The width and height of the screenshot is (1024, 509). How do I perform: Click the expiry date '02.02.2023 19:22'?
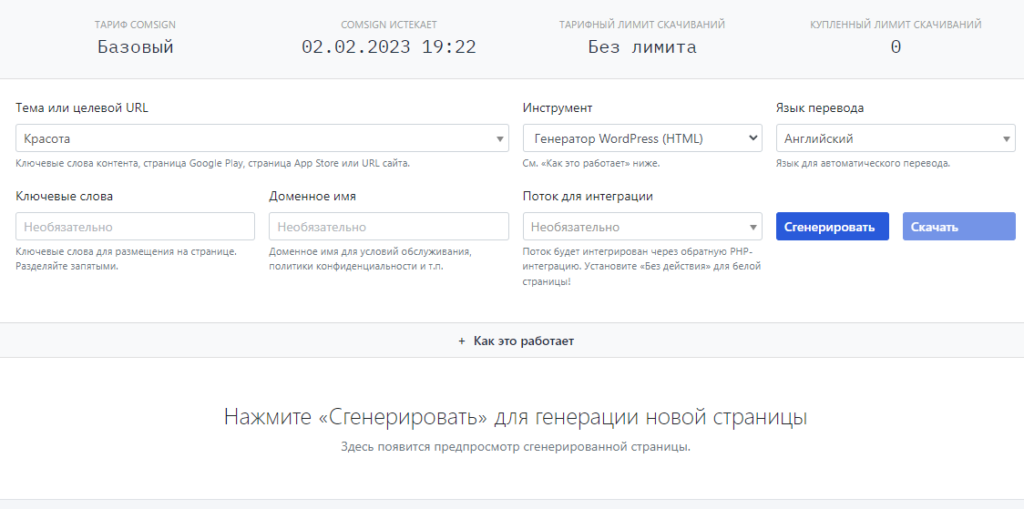[x=389, y=47]
